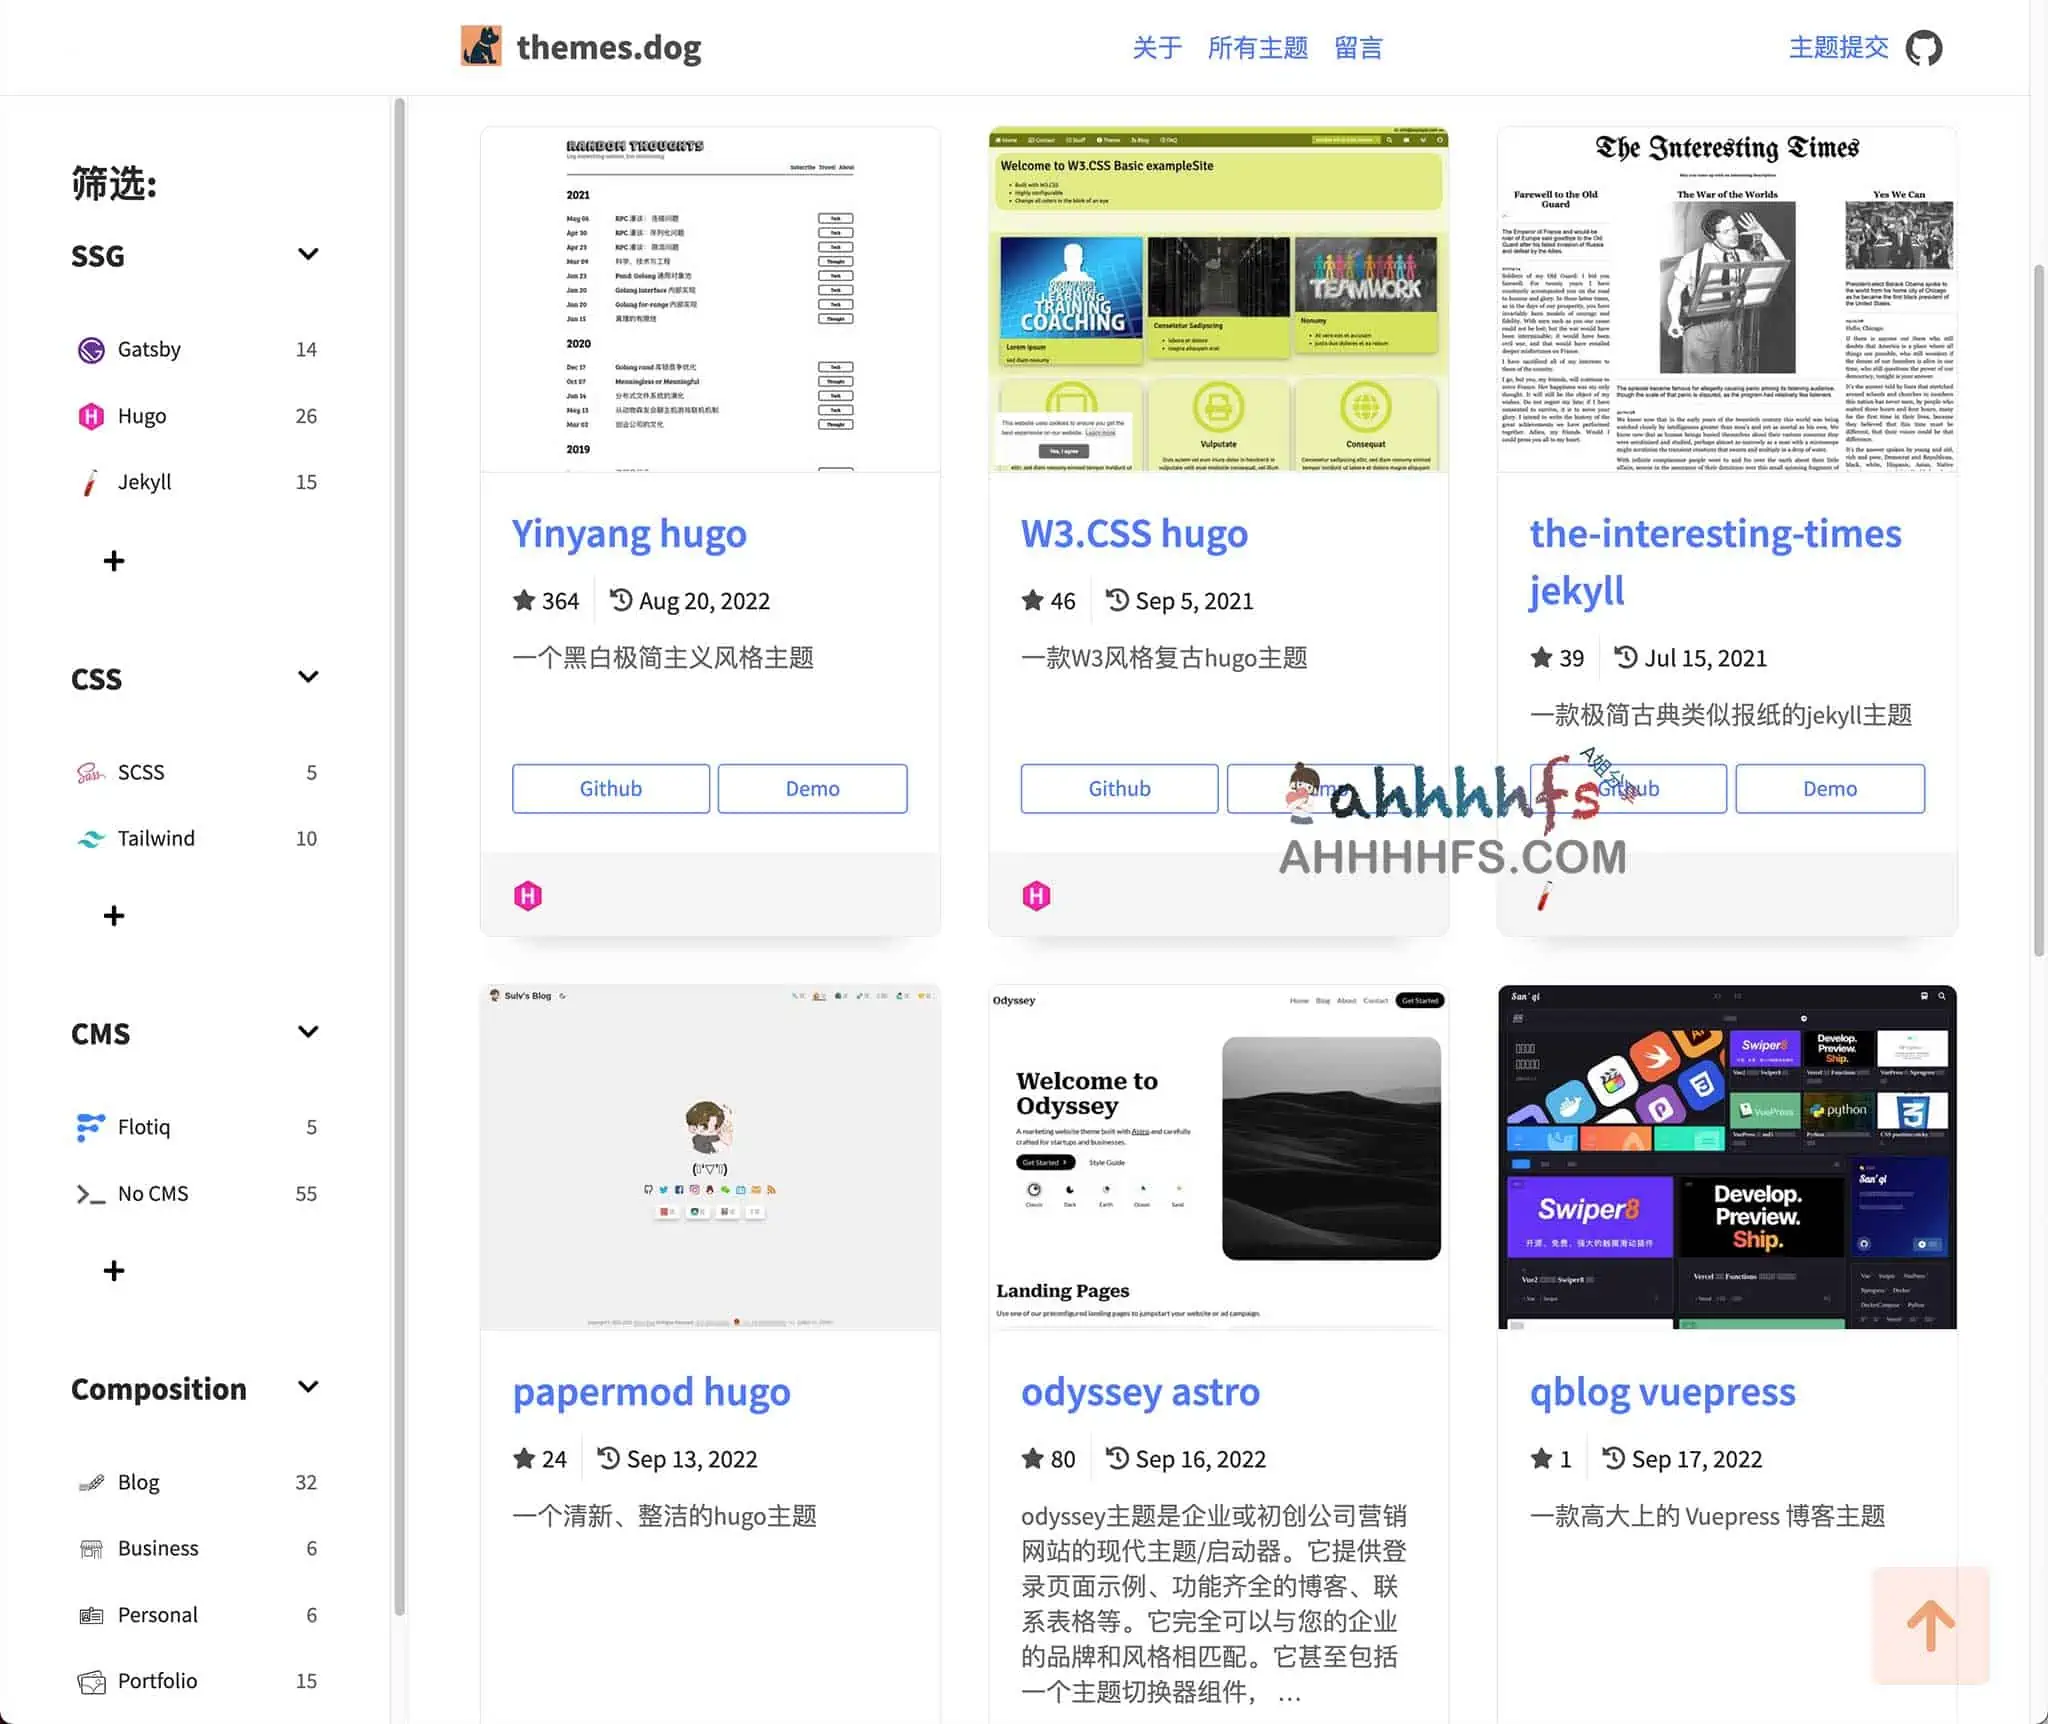Click Github button on Yinyang hugo card
The width and height of the screenshot is (2048, 1724).
tap(610, 789)
